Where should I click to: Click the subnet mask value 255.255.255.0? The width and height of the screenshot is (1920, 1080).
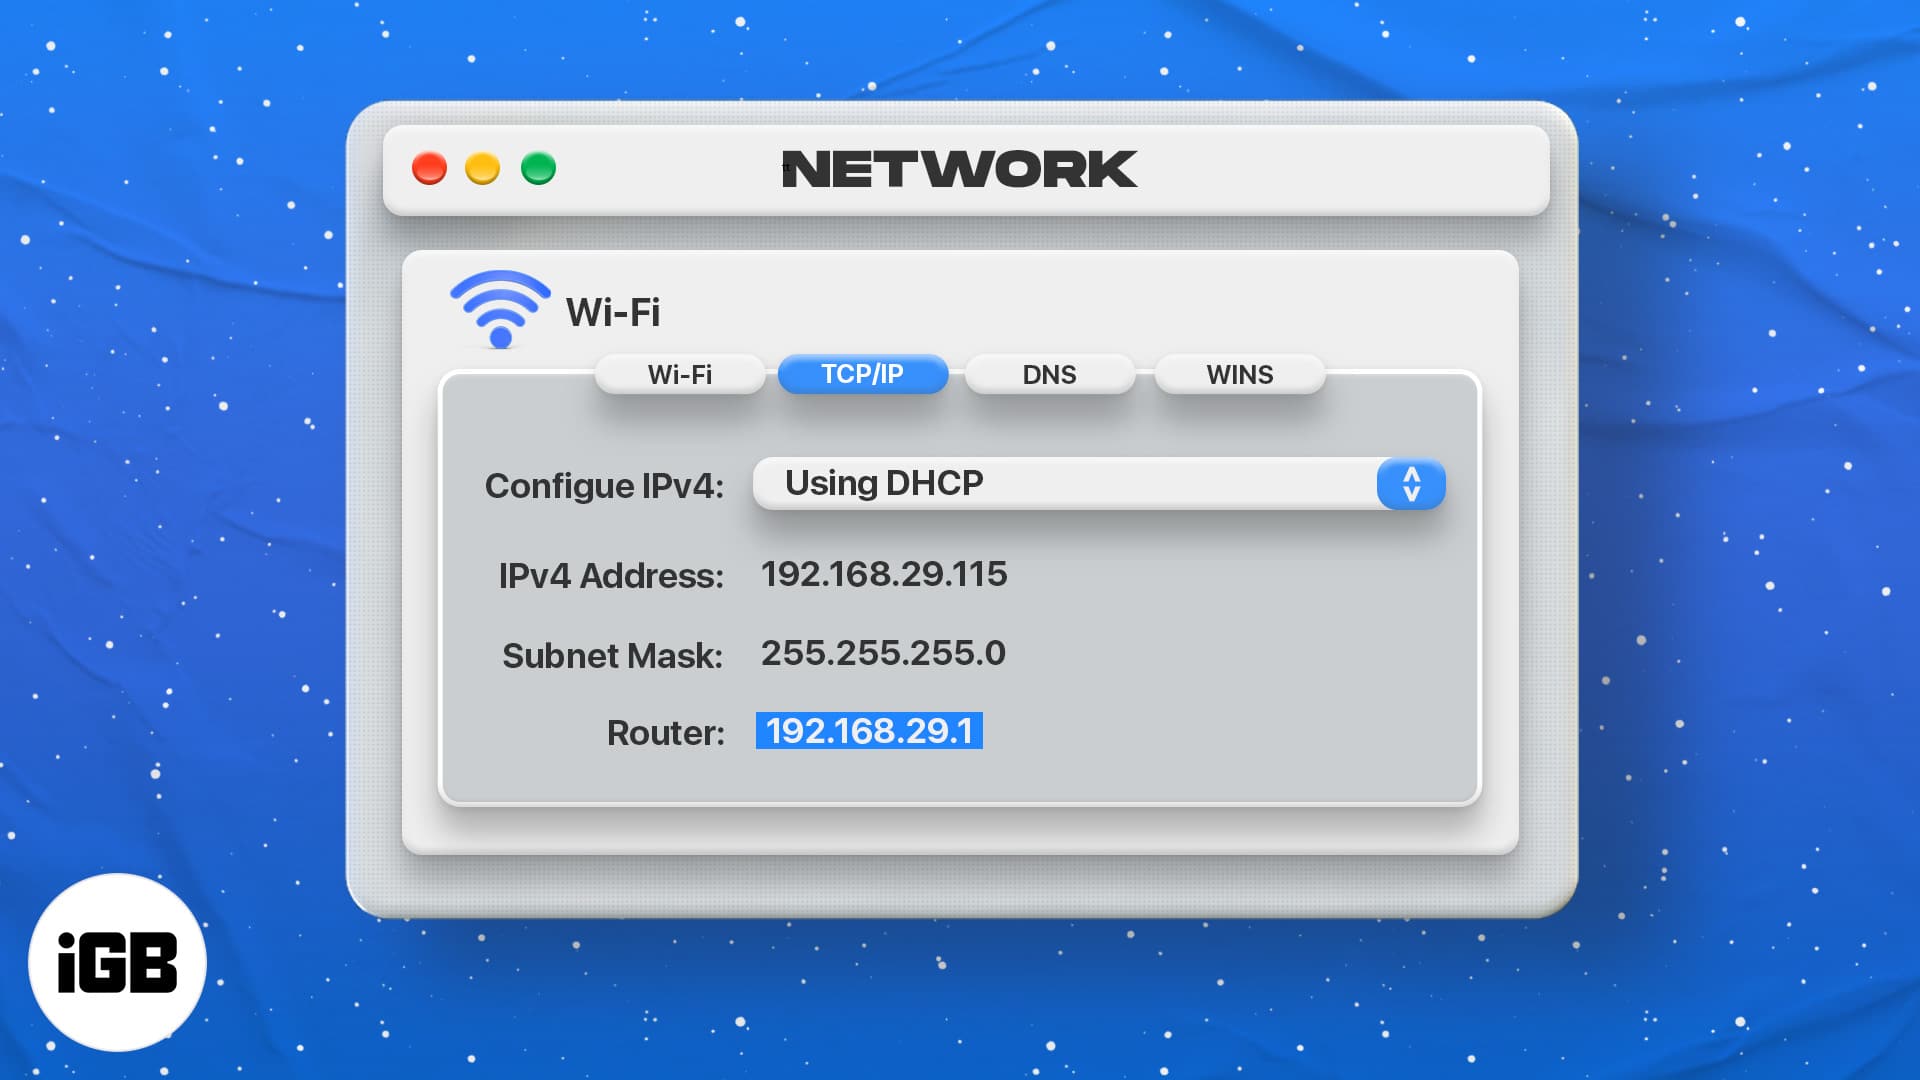[x=883, y=653]
